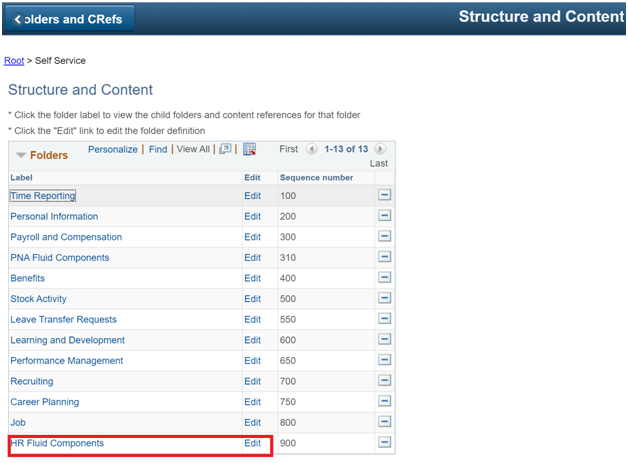Click the zoom grid popup icon
The image size is (628, 463).
[x=225, y=149]
